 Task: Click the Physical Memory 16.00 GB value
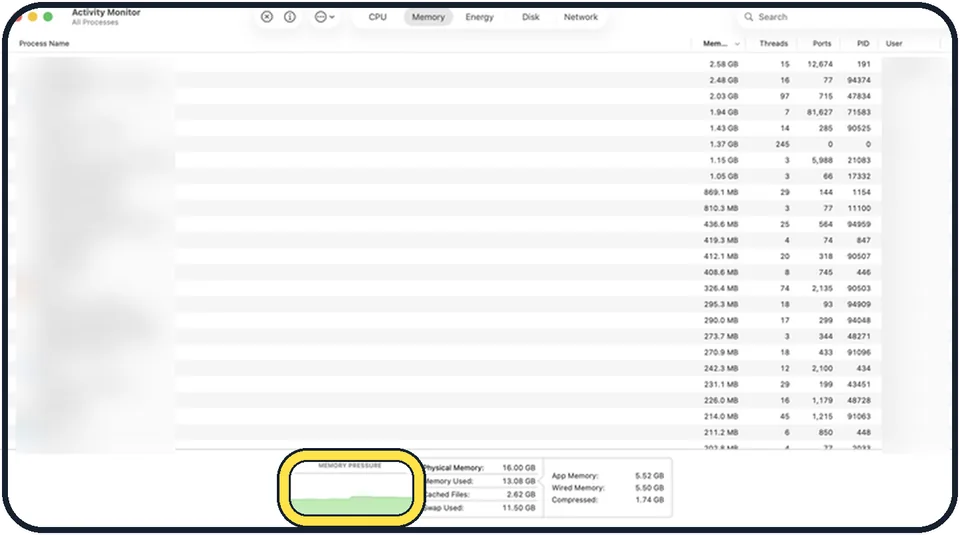(x=519, y=468)
